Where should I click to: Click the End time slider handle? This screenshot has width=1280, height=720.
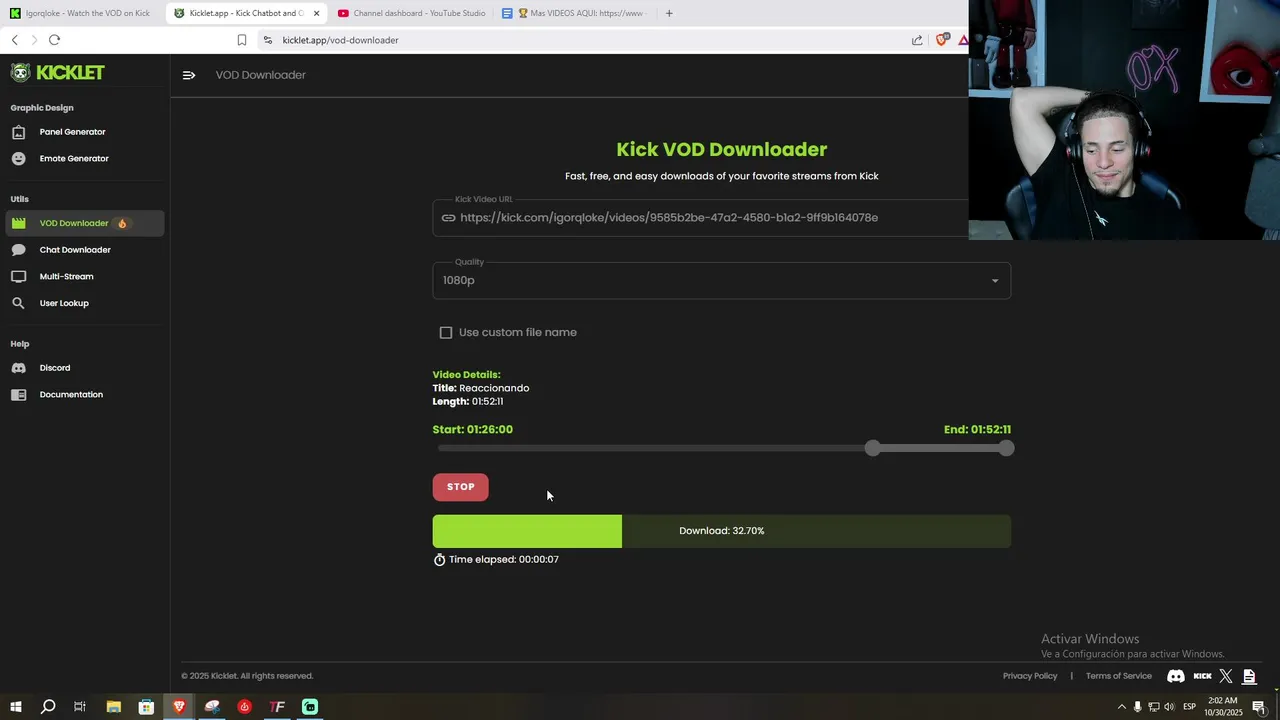[1006, 448]
